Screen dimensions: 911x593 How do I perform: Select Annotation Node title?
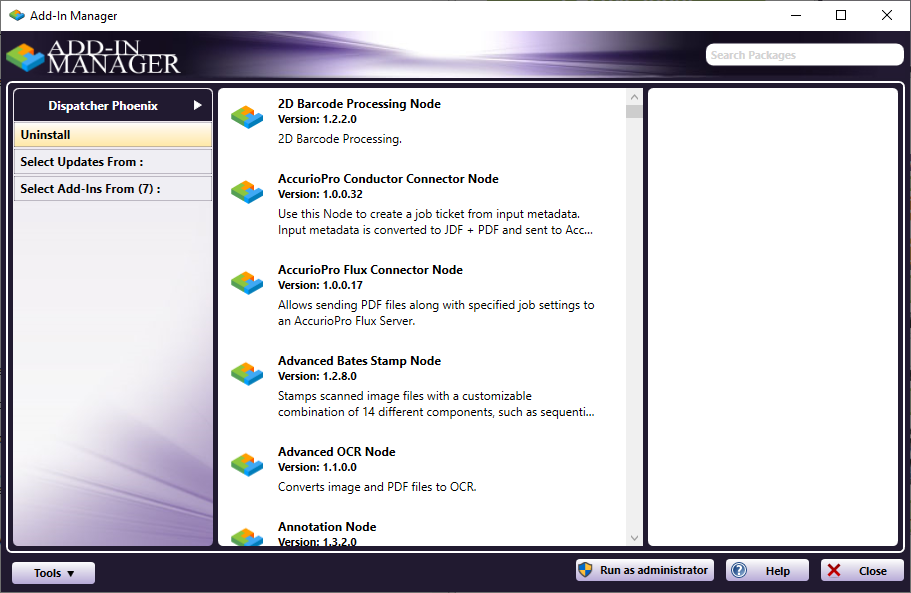point(327,527)
